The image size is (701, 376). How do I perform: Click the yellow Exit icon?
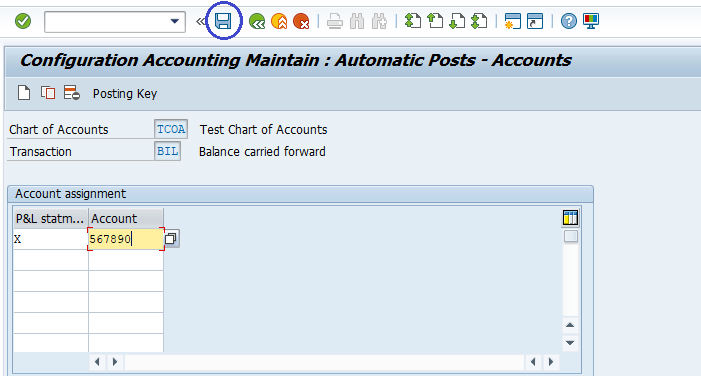coord(279,21)
